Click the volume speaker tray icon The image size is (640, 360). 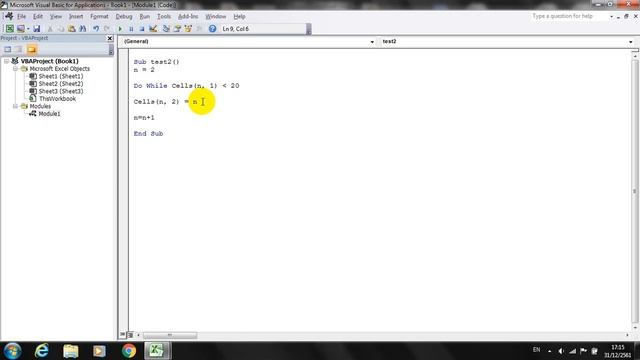click(x=561, y=351)
